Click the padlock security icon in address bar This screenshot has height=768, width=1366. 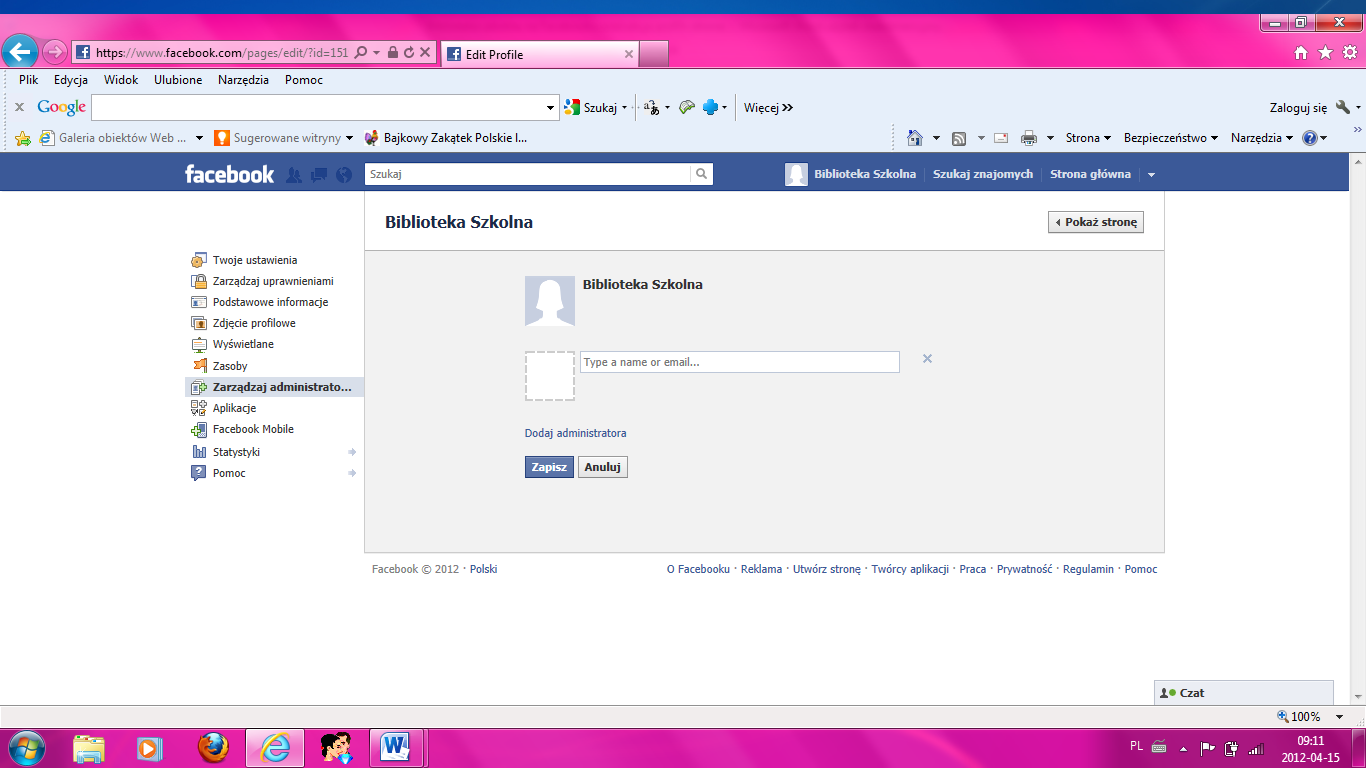coord(392,52)
